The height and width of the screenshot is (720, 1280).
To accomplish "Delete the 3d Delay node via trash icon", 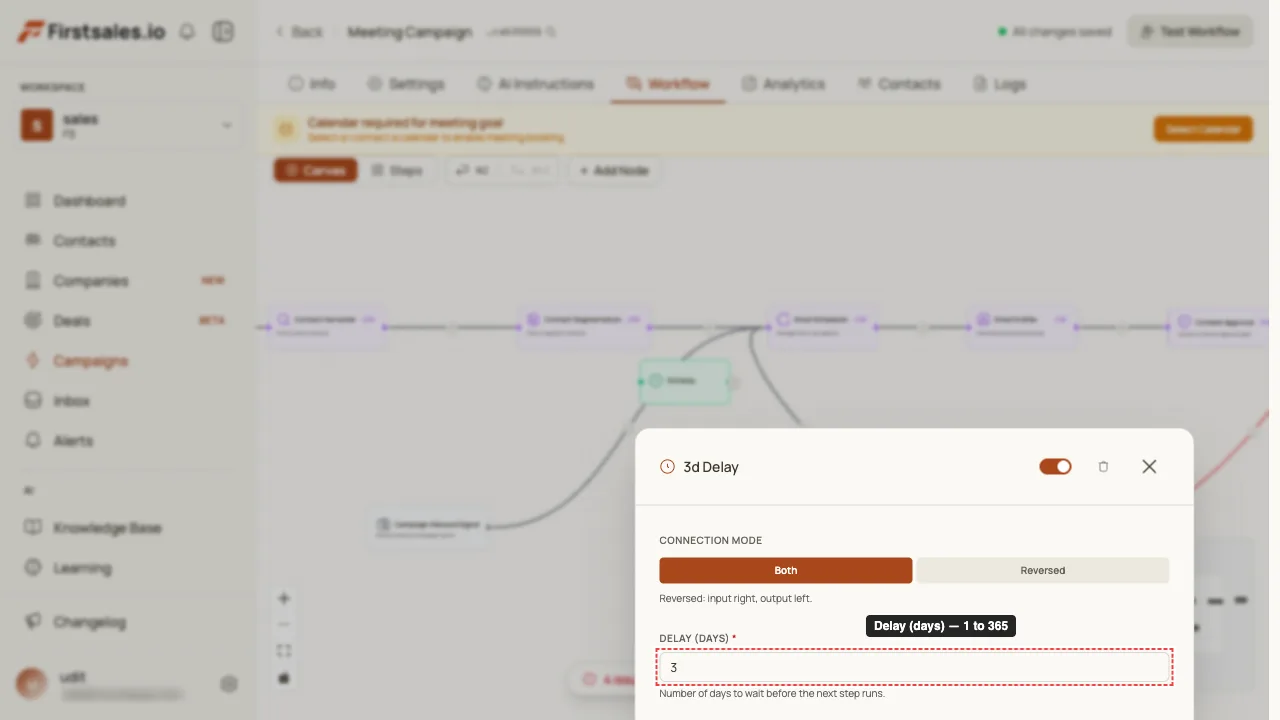I will pos(1103,467).
